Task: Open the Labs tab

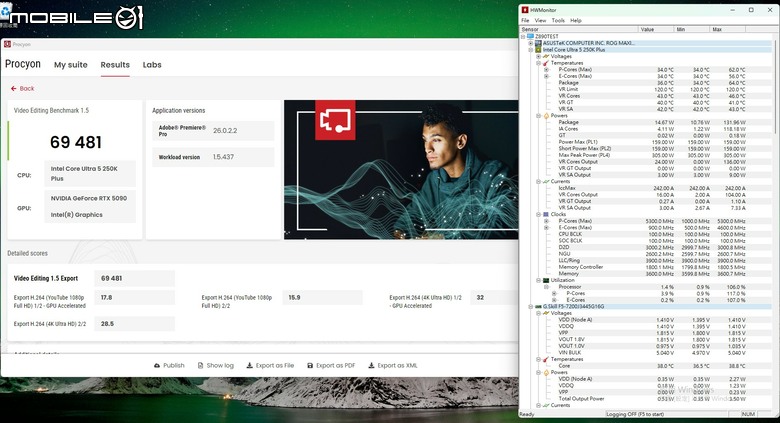Action: (152, 65)
